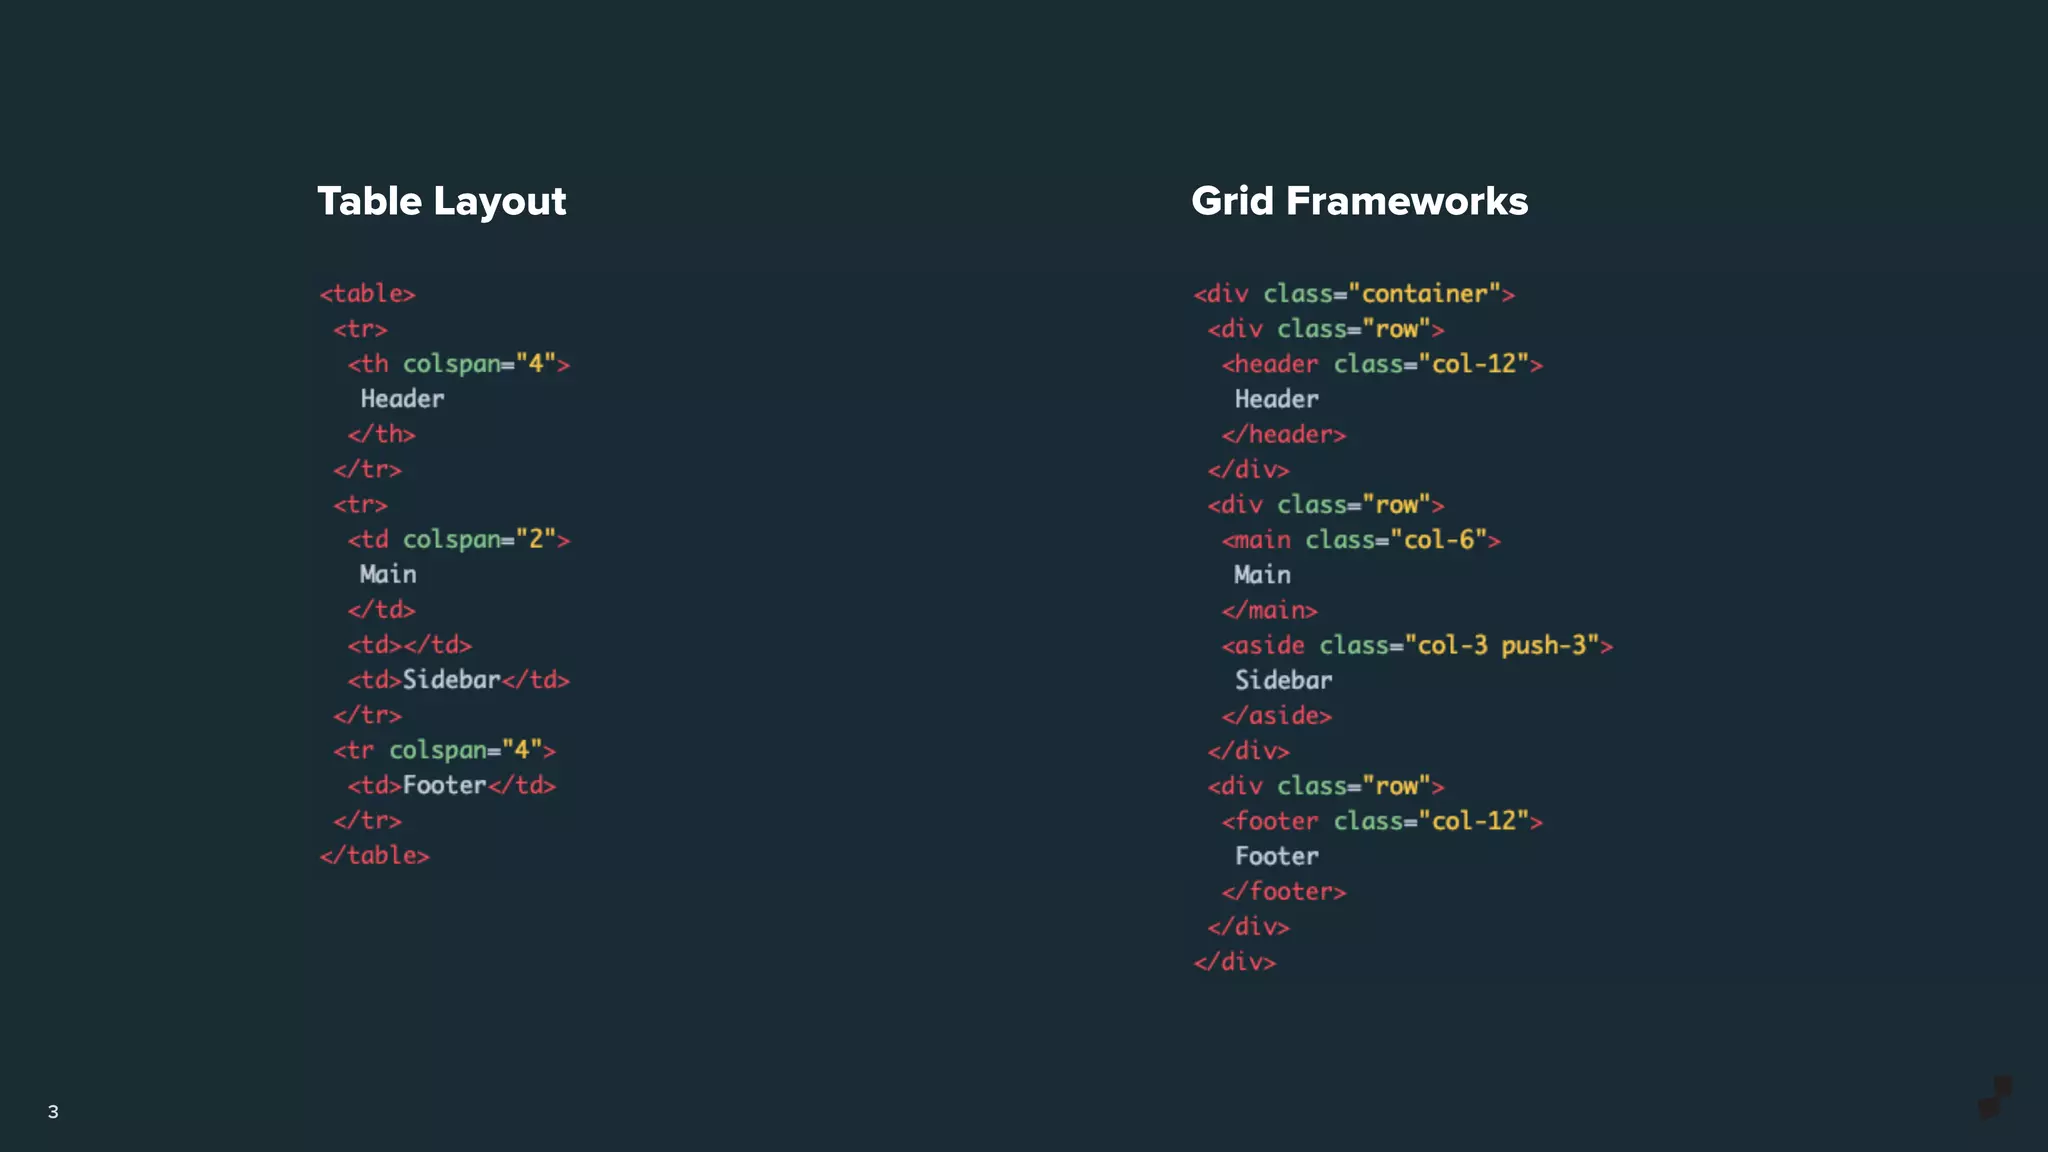The height and width of the screenshot is (1152, 2048).
Task: Click the logo icon in the corner
Action: pos(1996,1097)
